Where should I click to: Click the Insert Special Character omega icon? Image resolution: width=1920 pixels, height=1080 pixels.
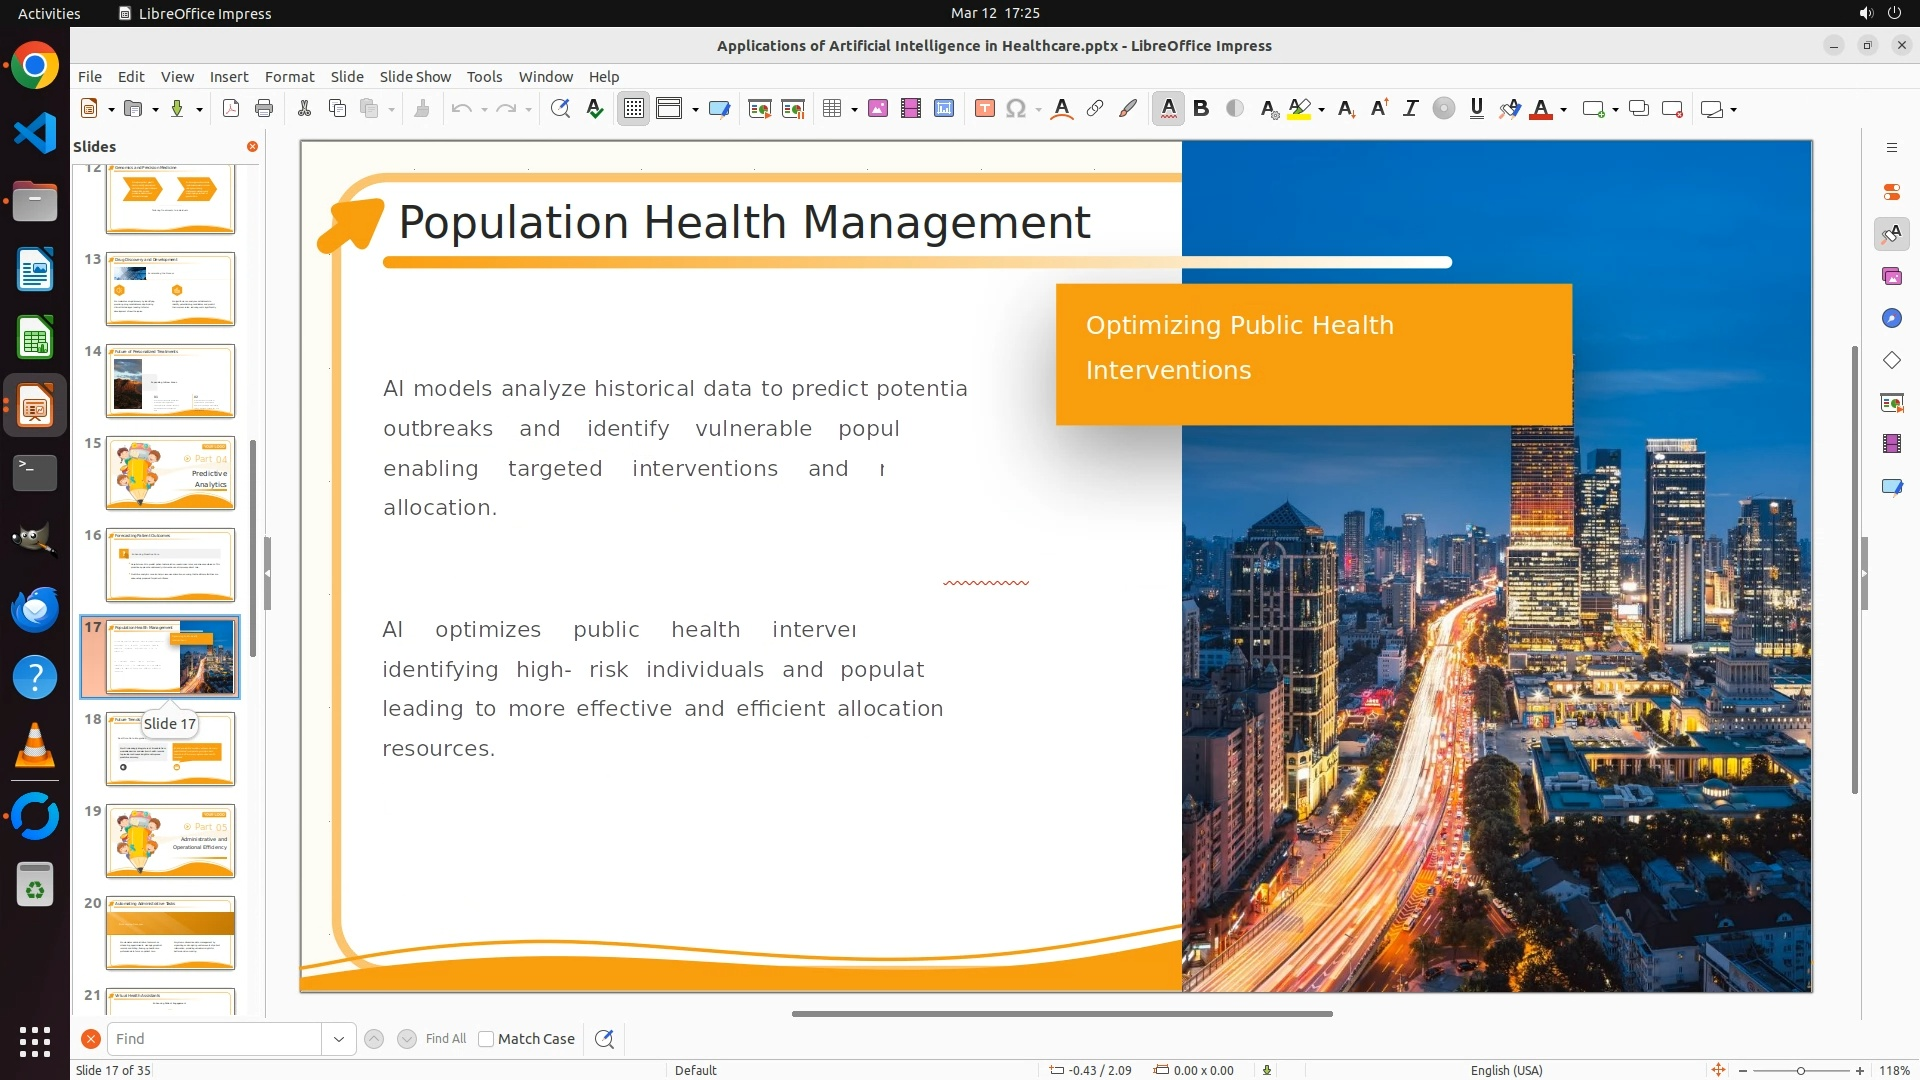pos(1016,109)
